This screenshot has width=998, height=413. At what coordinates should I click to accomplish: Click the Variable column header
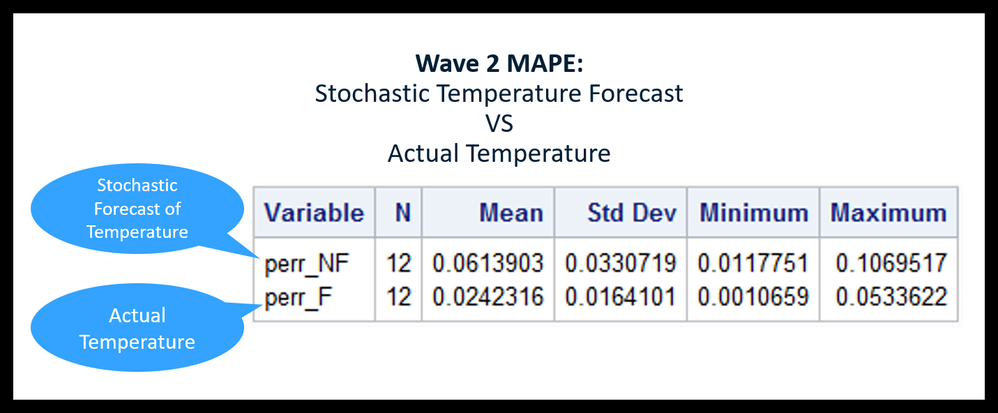pyautogui.click(x=313, y=212)
